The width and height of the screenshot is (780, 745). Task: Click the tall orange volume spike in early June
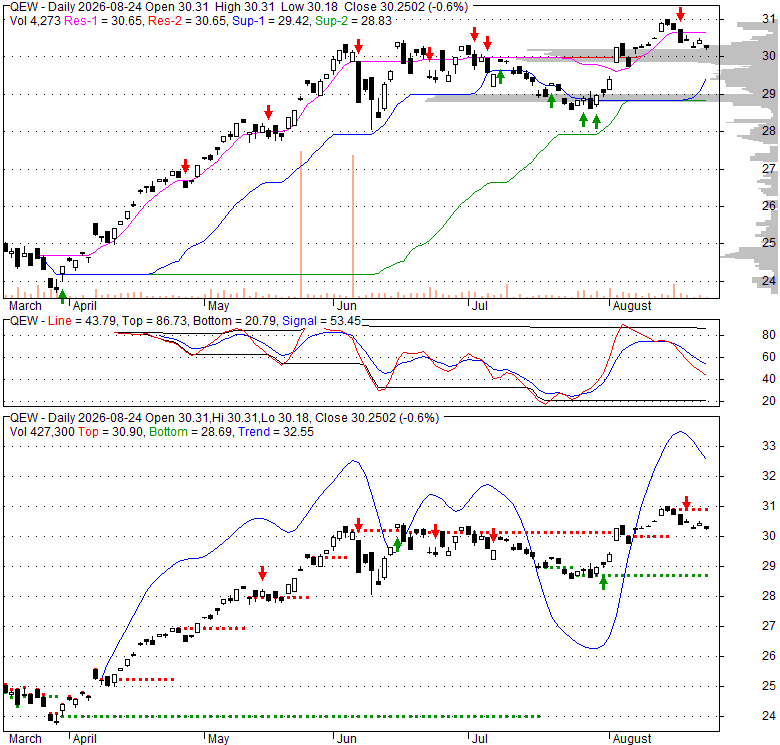(353, 226)
